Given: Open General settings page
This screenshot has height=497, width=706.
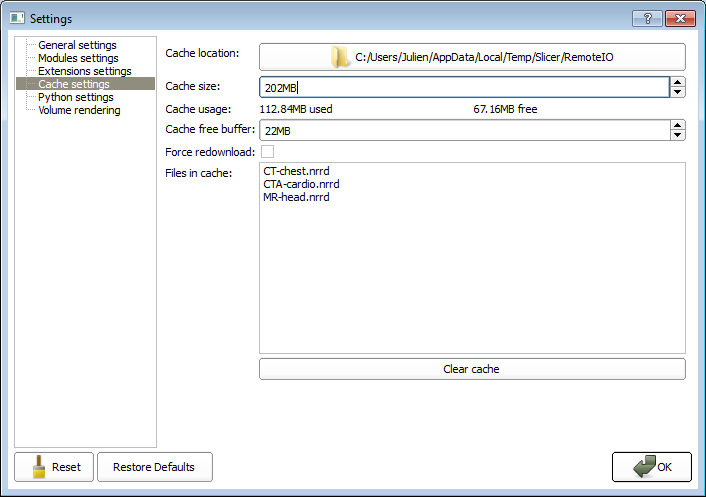Looking at the screenshot, I should 77,46.
